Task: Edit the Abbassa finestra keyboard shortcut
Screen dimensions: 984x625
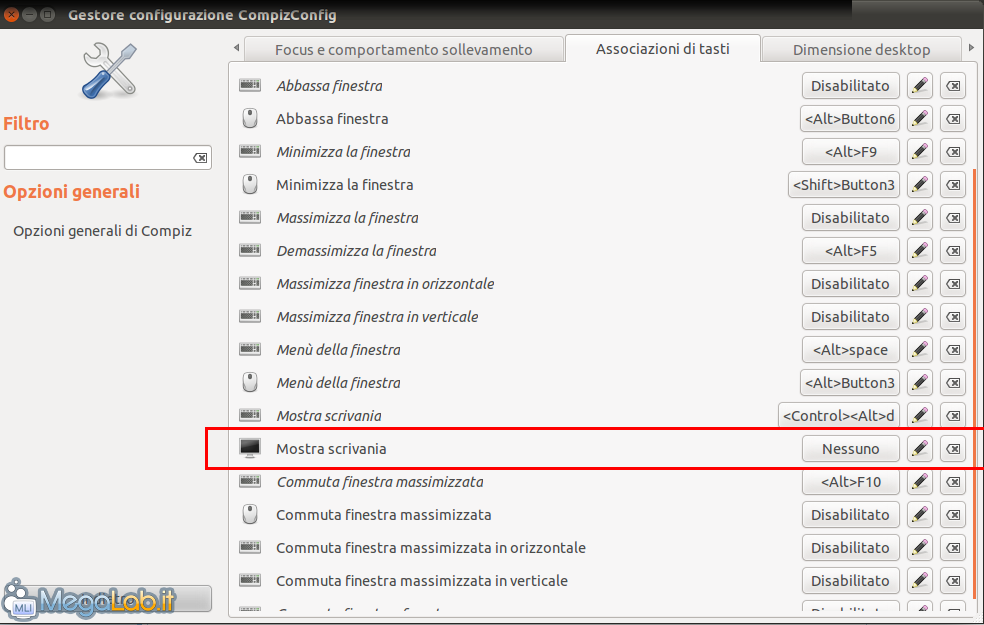Action: click(x=920, y=86)
